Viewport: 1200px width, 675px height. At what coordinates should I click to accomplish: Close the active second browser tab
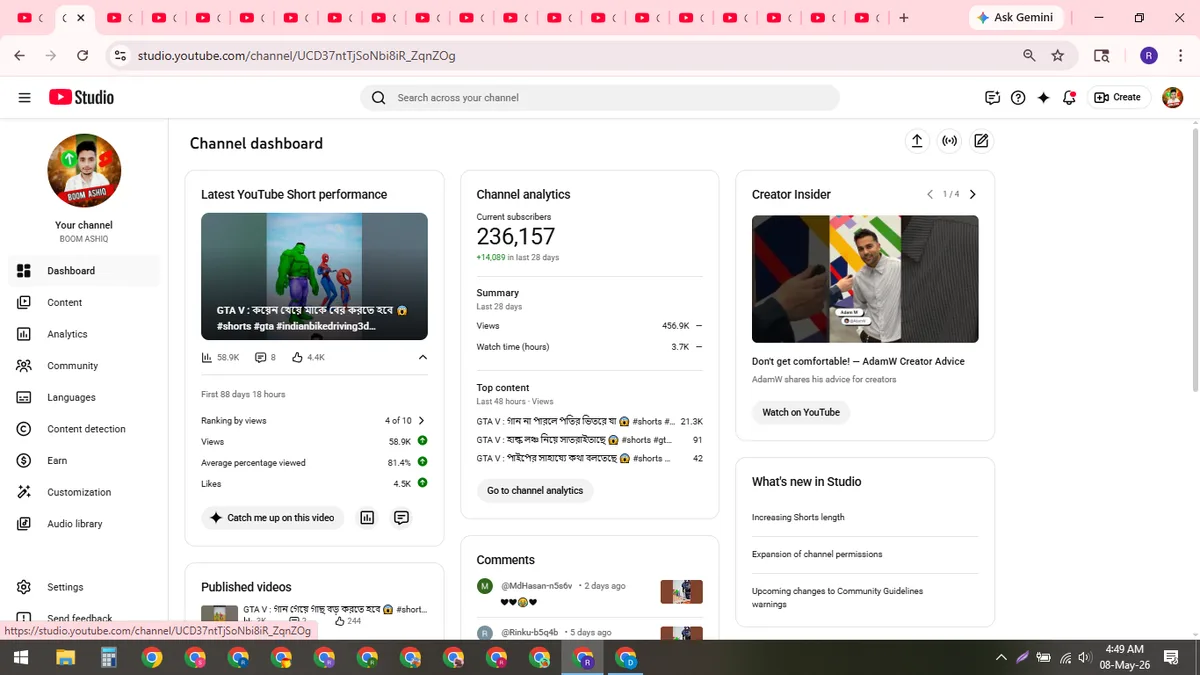(80, 18)
